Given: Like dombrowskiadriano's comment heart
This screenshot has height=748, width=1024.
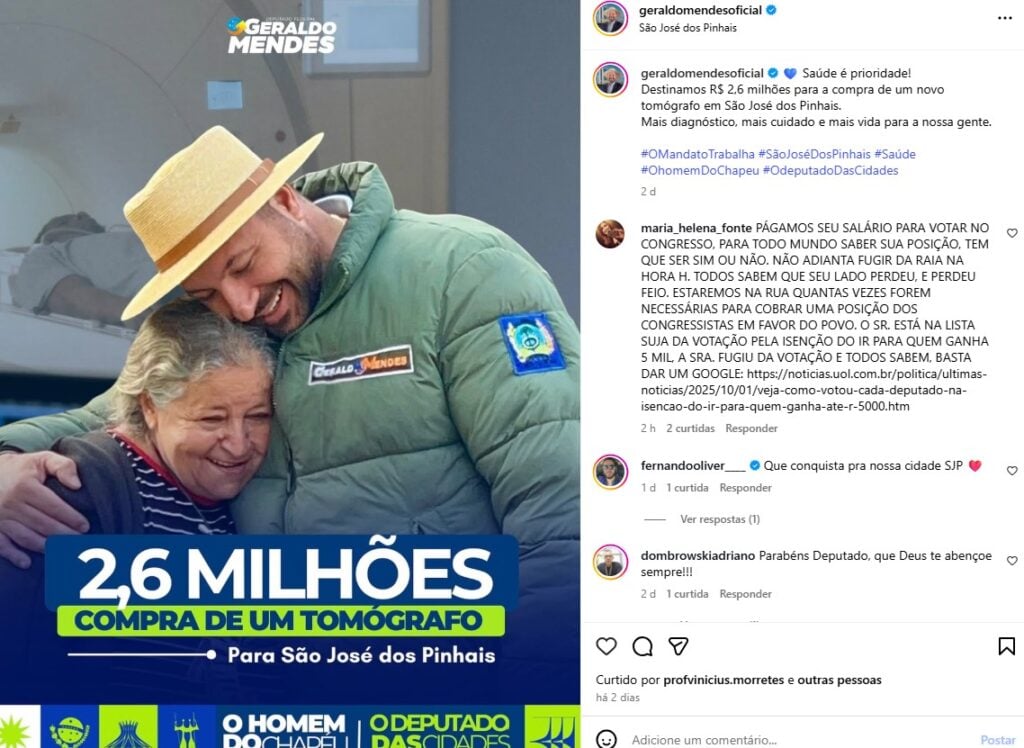Looking at the screenshot, I should pyautogui.click(x=1012, y=561).
